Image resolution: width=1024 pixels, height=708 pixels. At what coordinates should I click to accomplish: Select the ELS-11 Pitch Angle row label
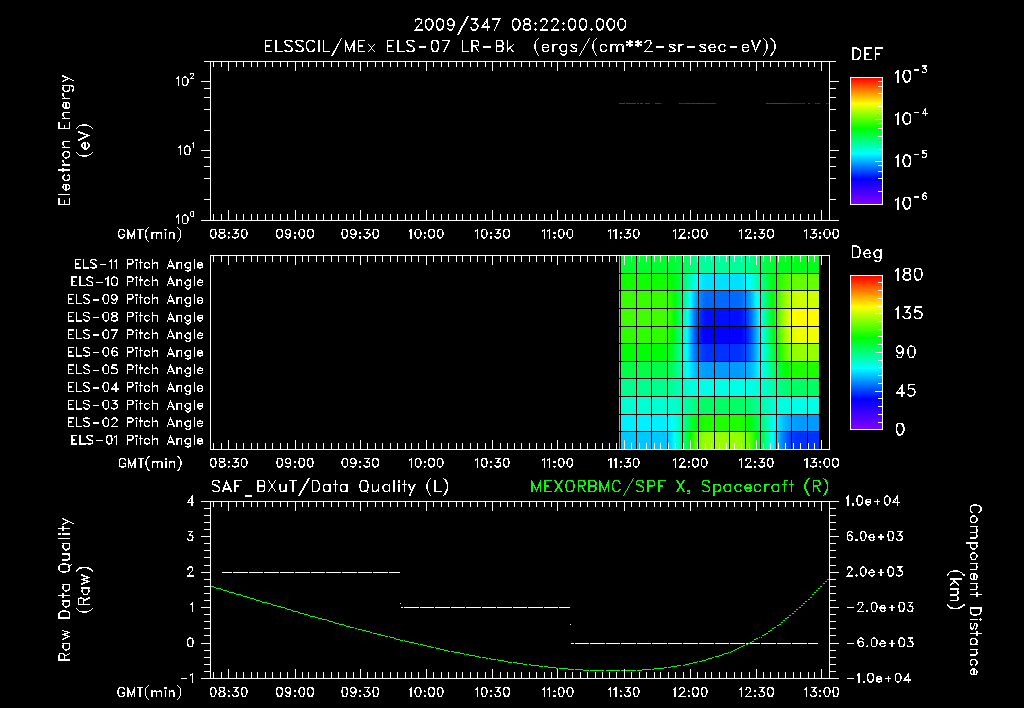click(x=138, y=265)
